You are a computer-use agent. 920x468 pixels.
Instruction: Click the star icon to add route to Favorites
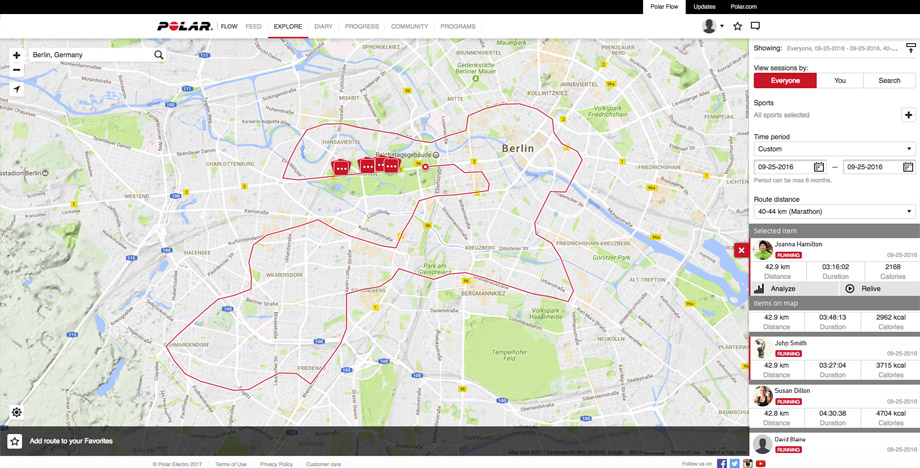15,441
